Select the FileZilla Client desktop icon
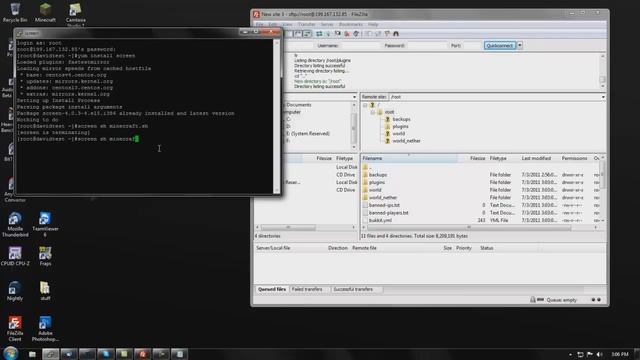 [15, 329]
